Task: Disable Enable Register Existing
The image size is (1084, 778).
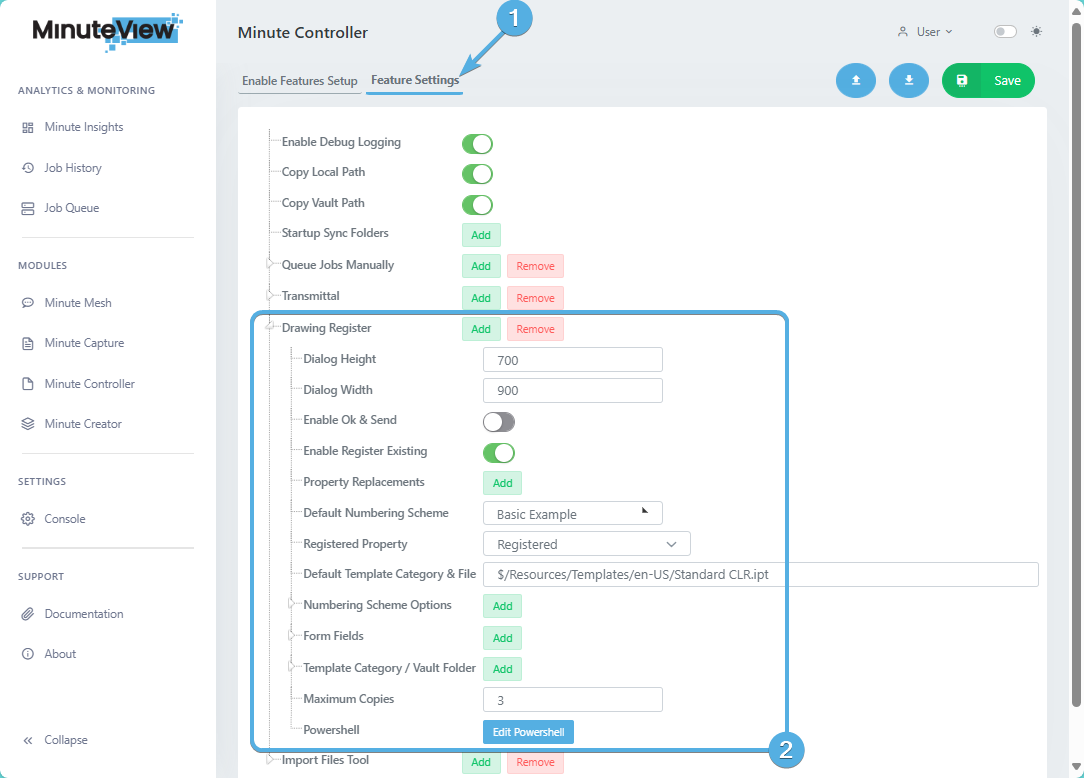Action: [498, 452]
